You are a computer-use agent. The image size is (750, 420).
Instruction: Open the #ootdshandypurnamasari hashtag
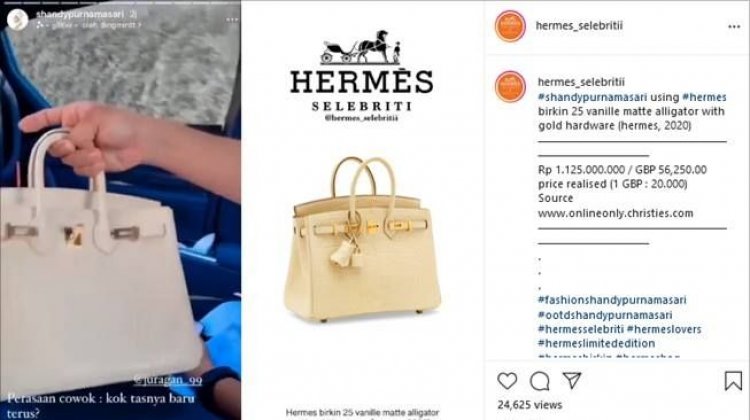click(605, 315)
